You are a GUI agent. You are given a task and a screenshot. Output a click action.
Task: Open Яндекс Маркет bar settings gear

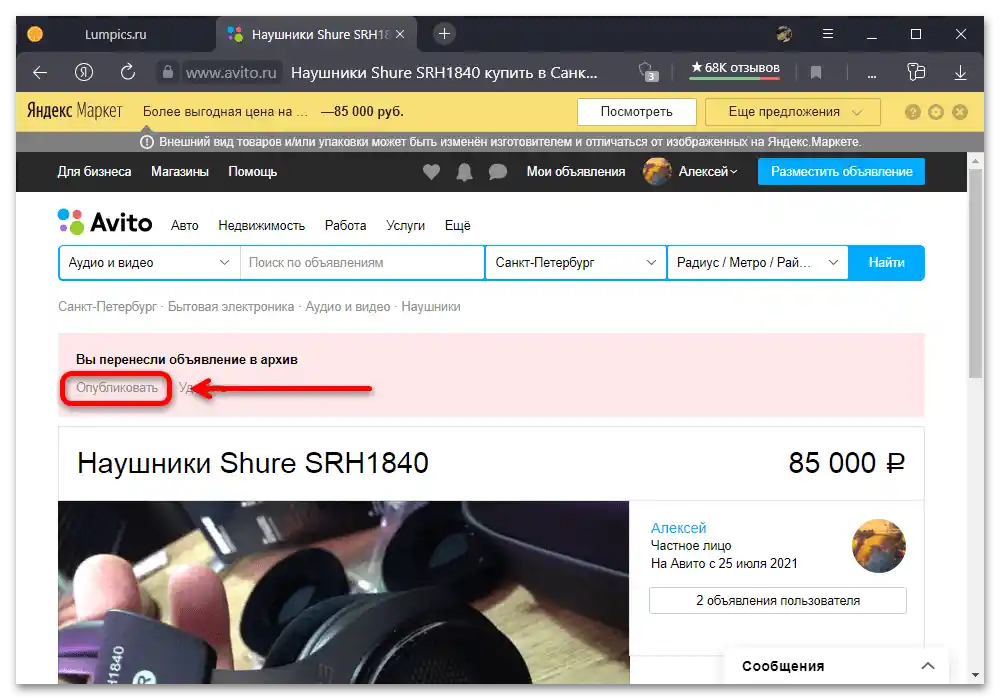point(936,112)
